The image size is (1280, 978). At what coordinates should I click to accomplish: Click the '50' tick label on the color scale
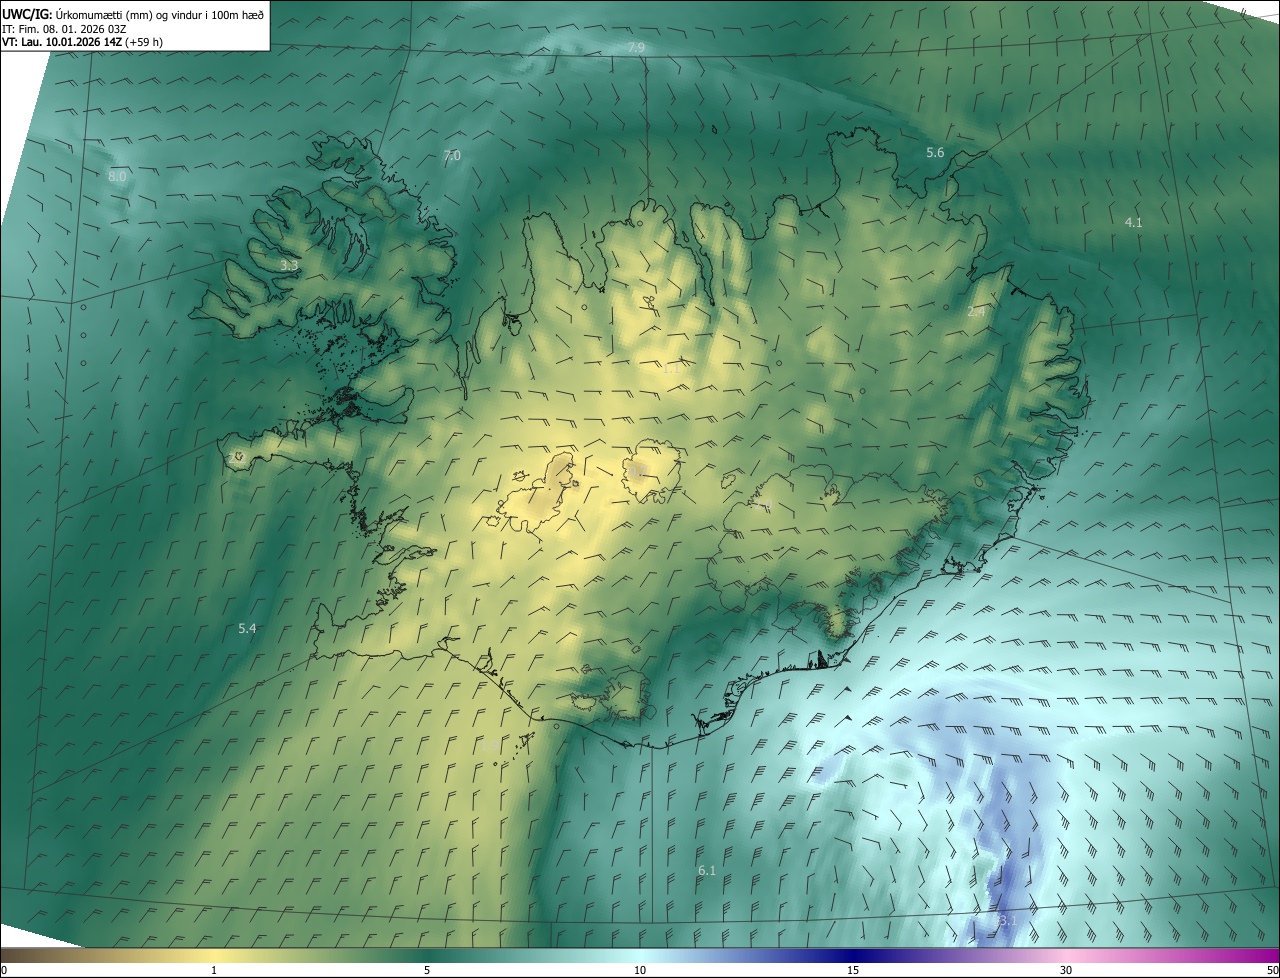[1272, 970]
